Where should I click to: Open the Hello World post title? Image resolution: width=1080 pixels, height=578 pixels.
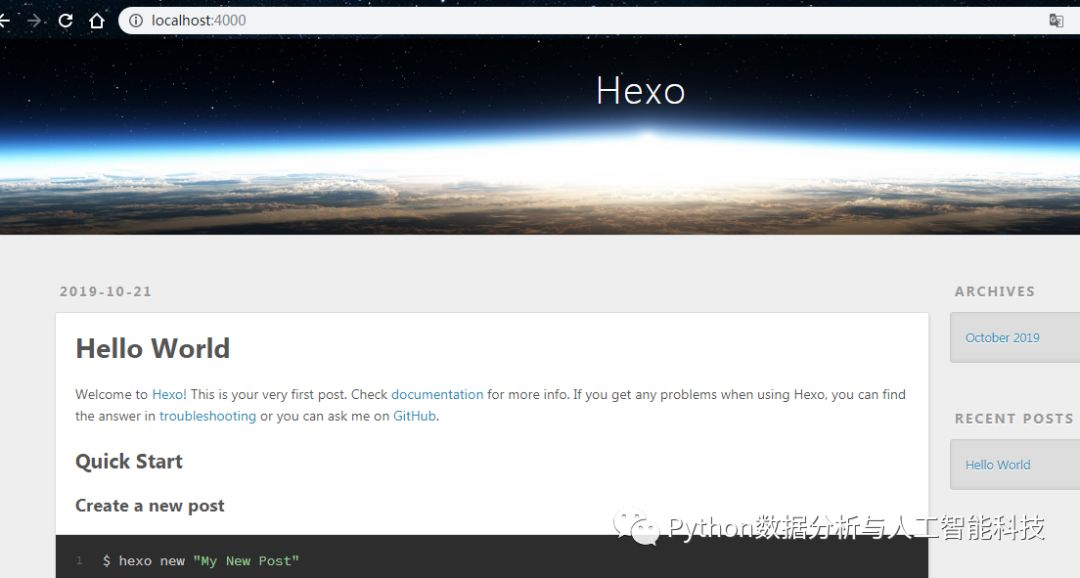(x=152, y=349)
